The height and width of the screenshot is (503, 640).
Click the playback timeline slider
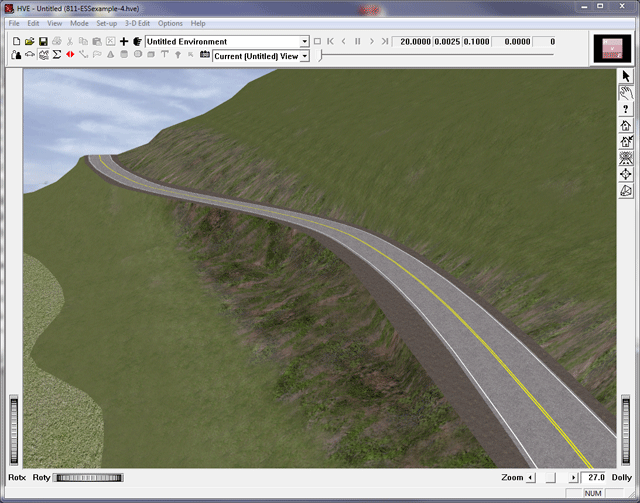pyautogui.click(x=321, y=56)
